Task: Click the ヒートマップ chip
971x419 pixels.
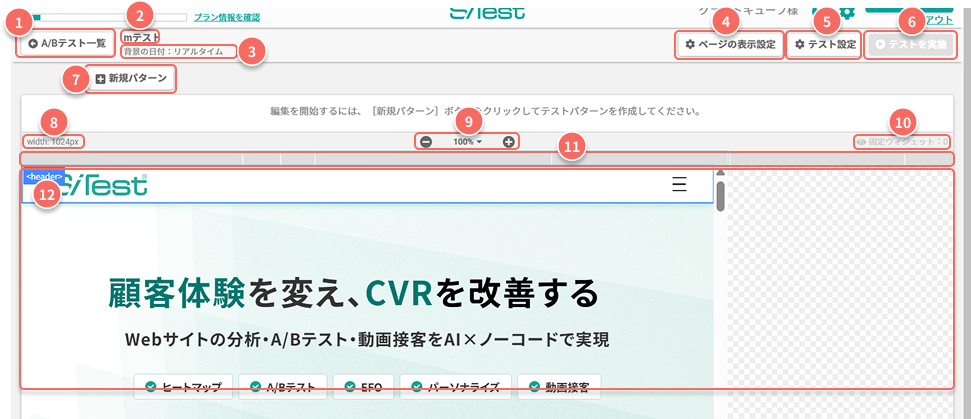Action: [x=183, y=387]
